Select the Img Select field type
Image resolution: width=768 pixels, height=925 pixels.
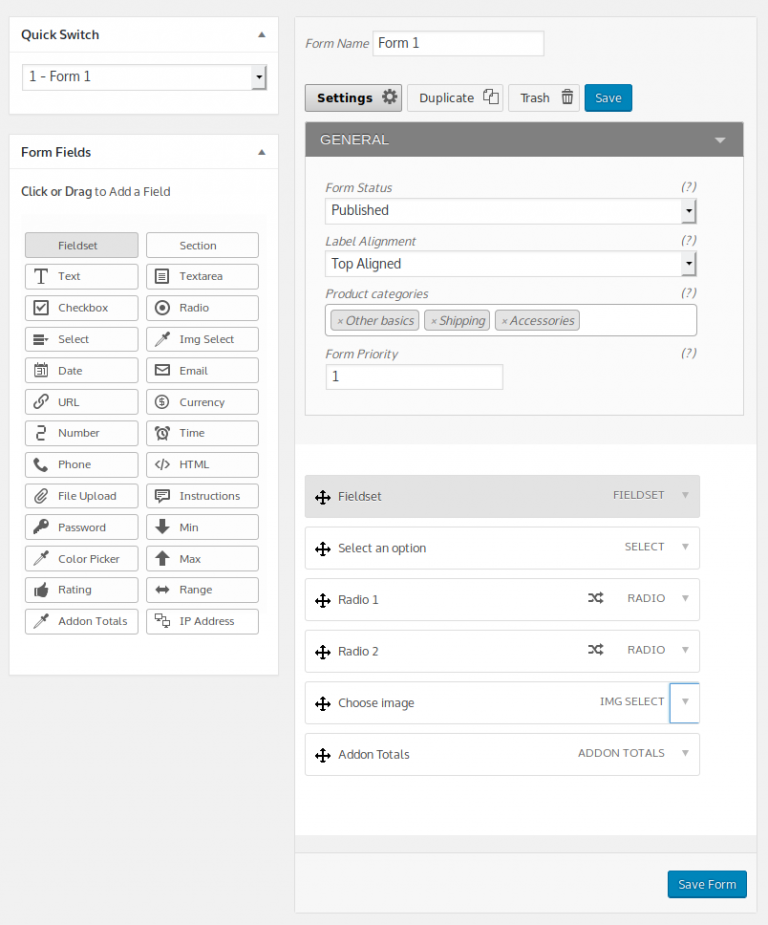pyautogui.click(x=202, y=339)
